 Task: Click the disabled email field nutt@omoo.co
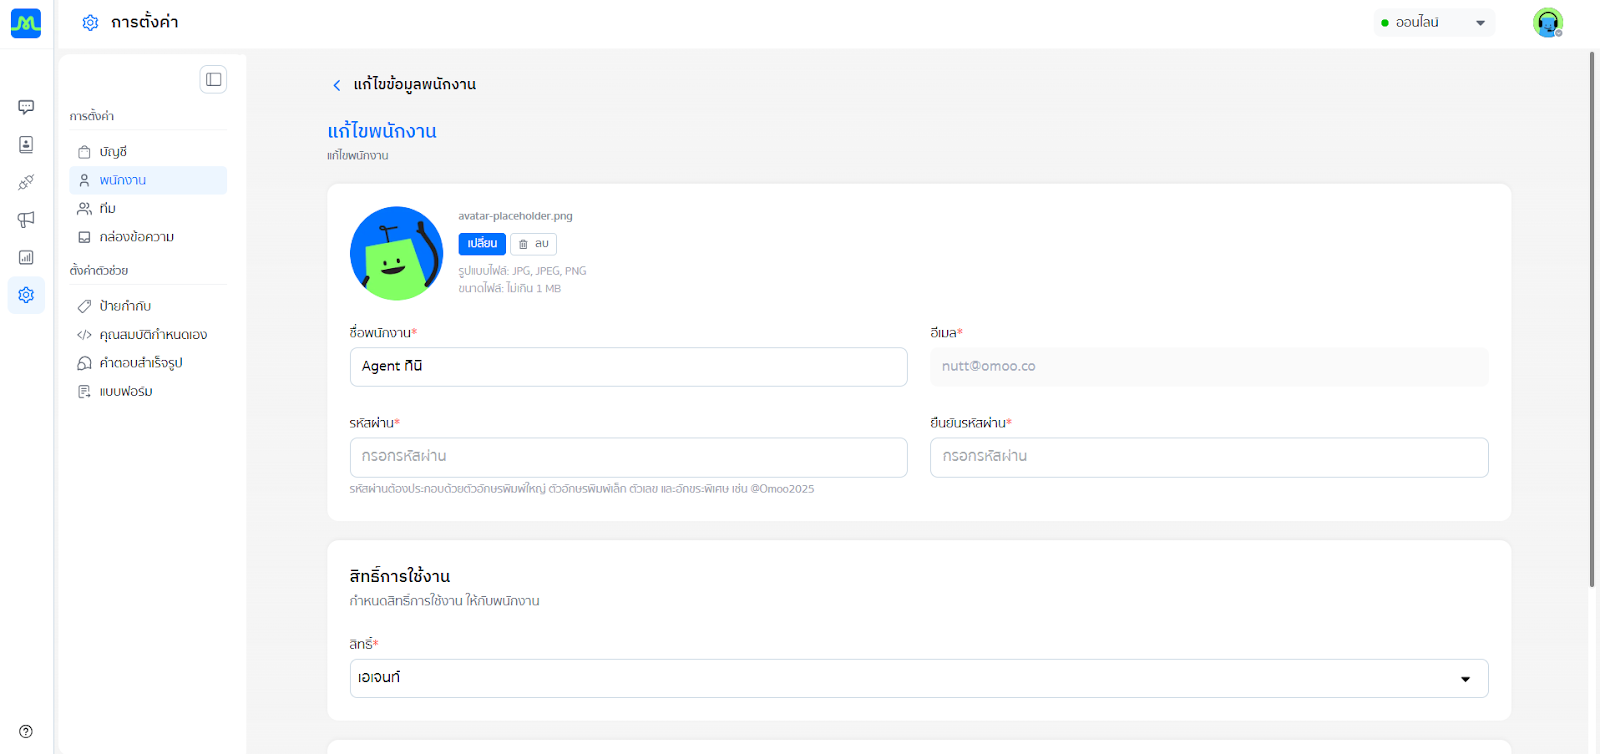pos(1209,367)
